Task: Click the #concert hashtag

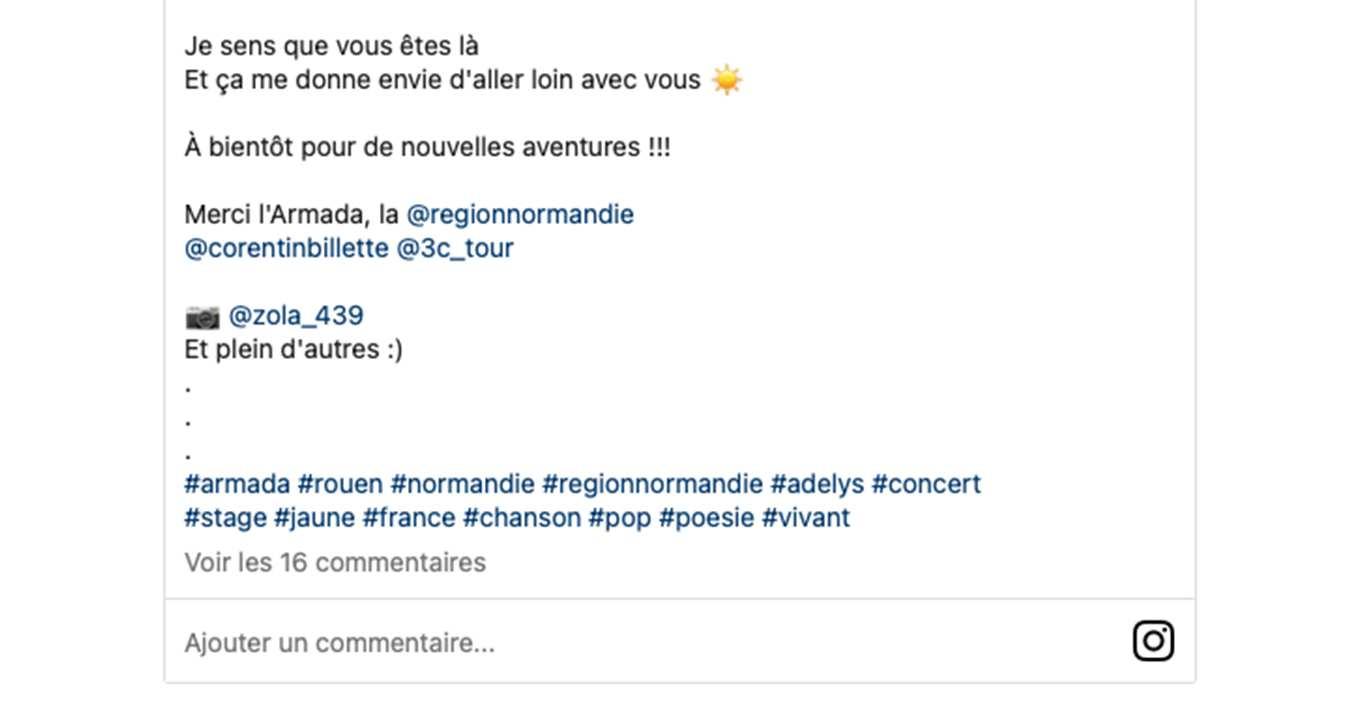Action: (926, 484)
